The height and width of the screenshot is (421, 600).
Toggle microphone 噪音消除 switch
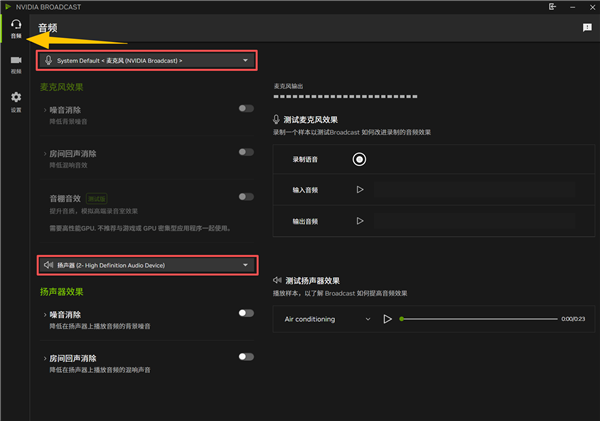coord(245,108)
